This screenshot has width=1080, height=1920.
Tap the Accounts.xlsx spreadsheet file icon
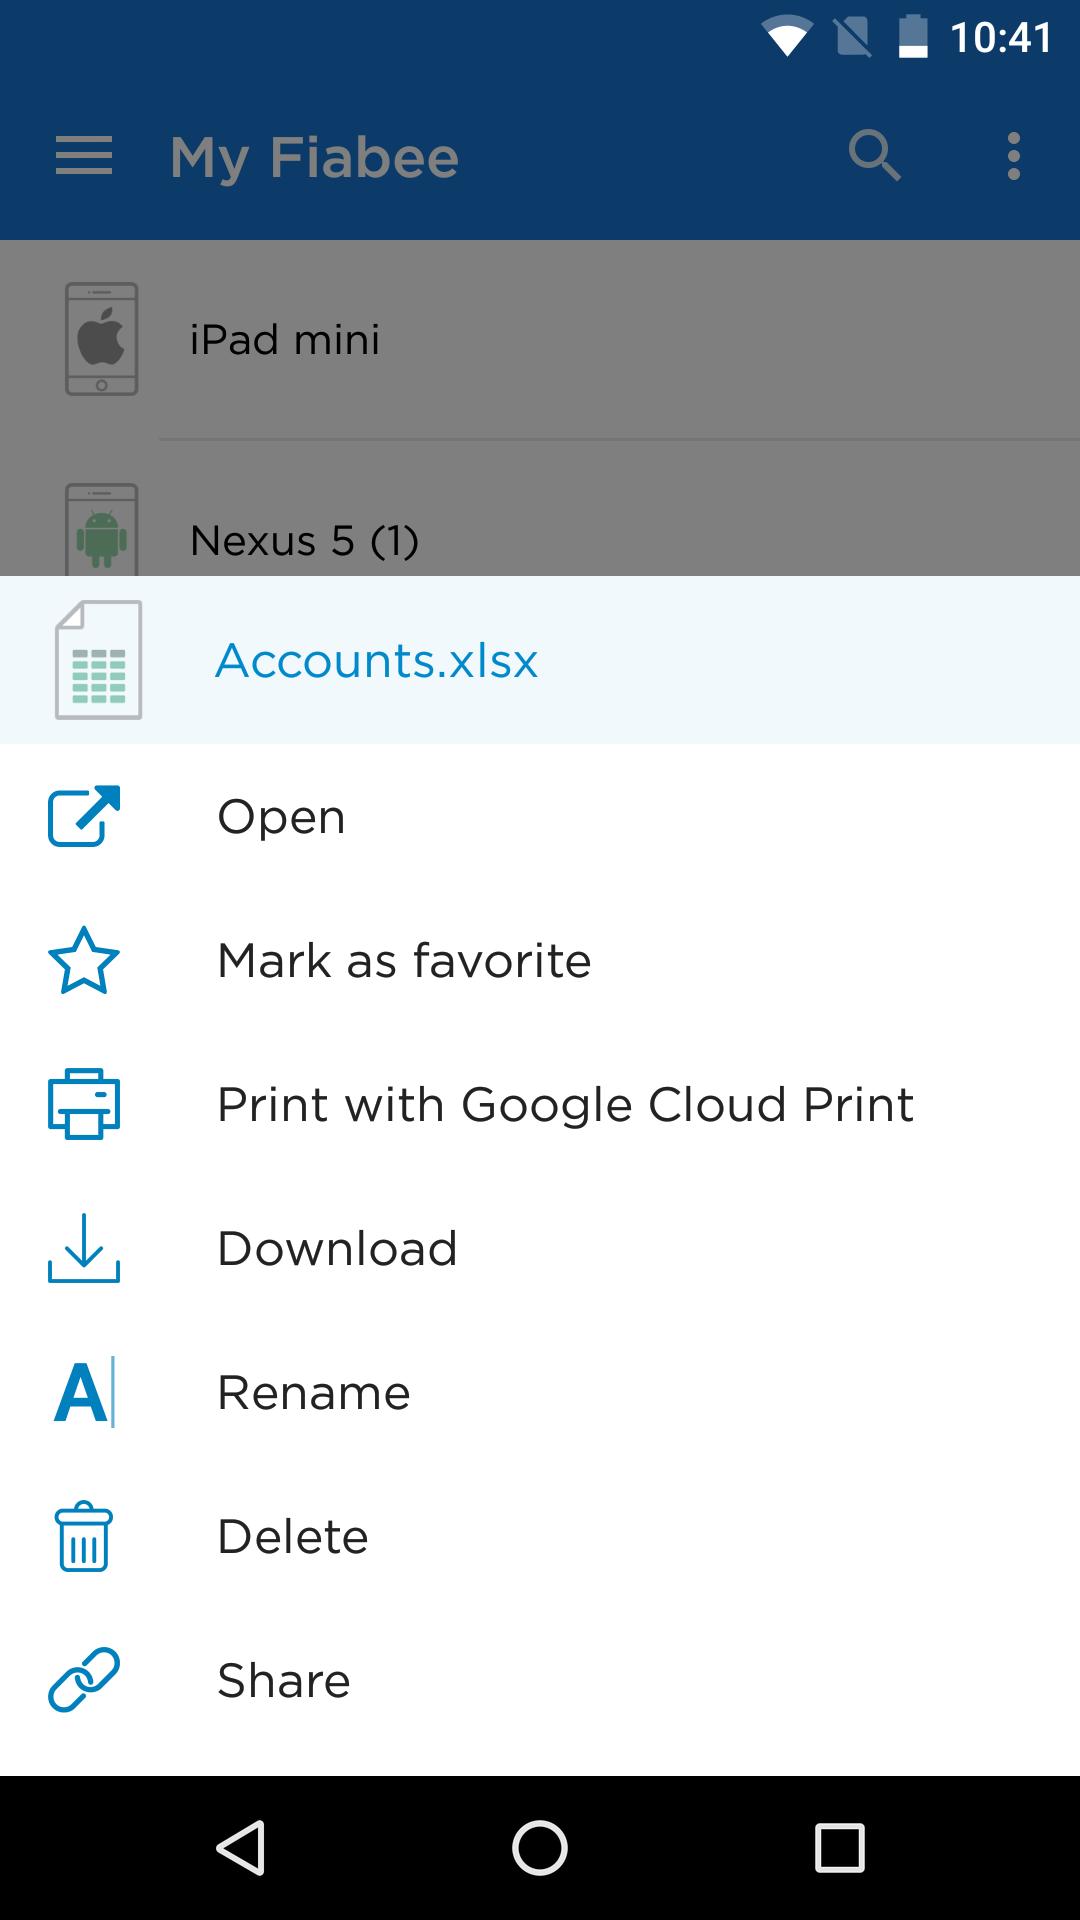point(98,660)
